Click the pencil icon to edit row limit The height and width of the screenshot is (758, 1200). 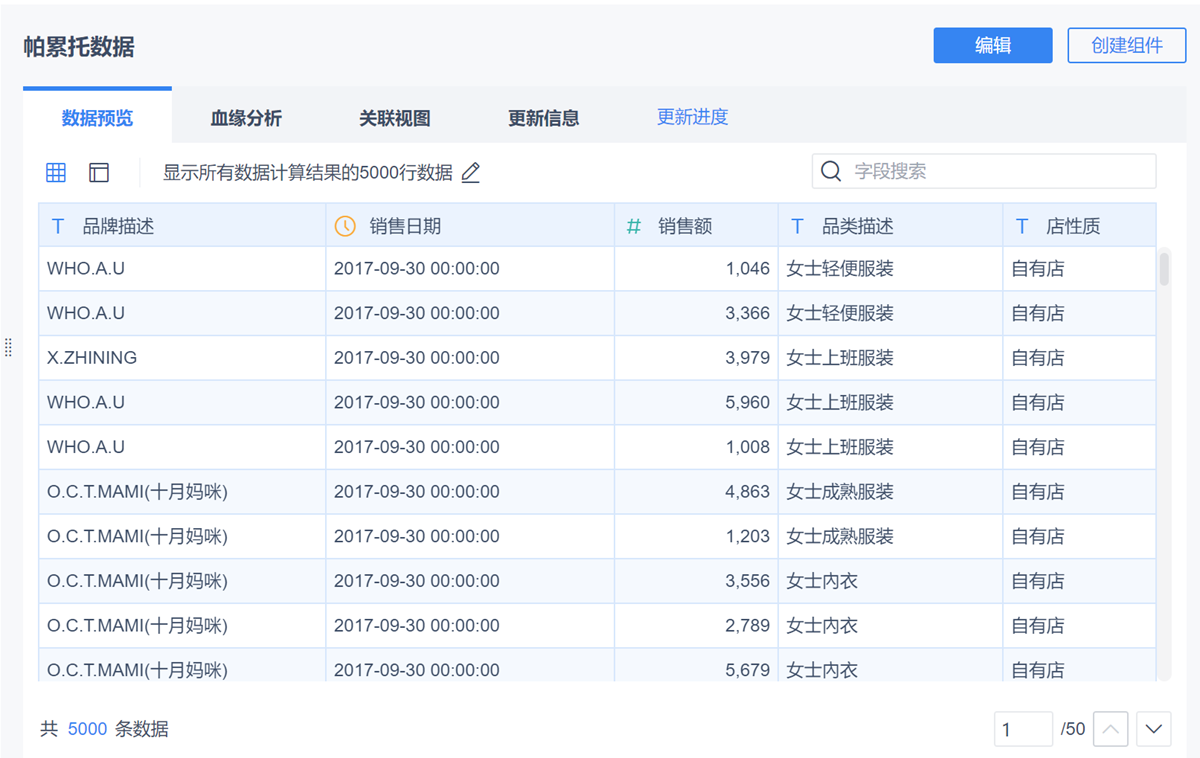coord(471,172)
